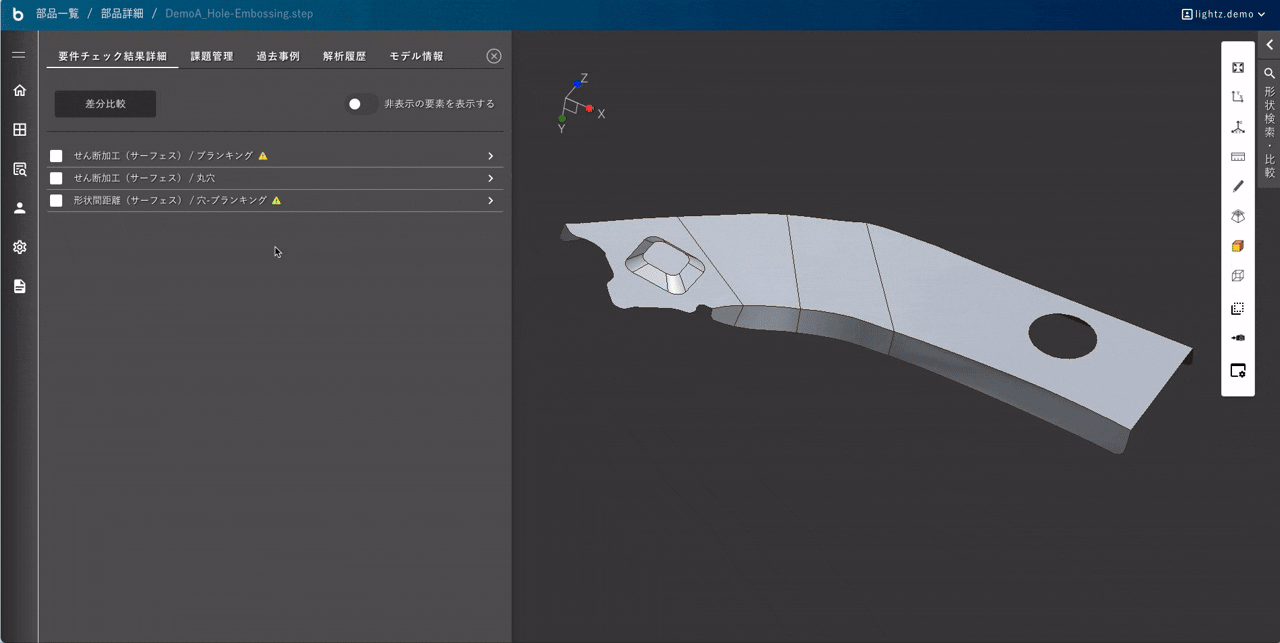The width and height of the screenshot is (1280, 643).
Task: Check the せん断加工 / 丸穴 checkbox
Action: point(56,178)
